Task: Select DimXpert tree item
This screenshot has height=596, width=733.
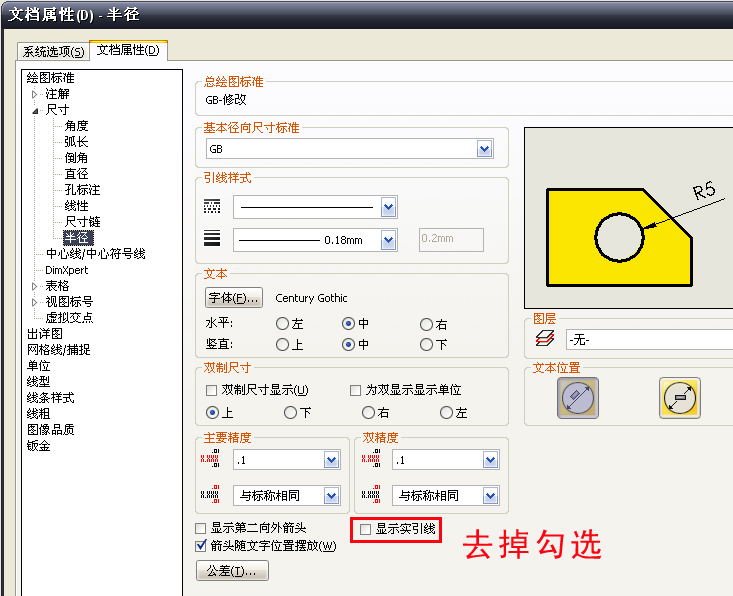Action: coord(66,270)
